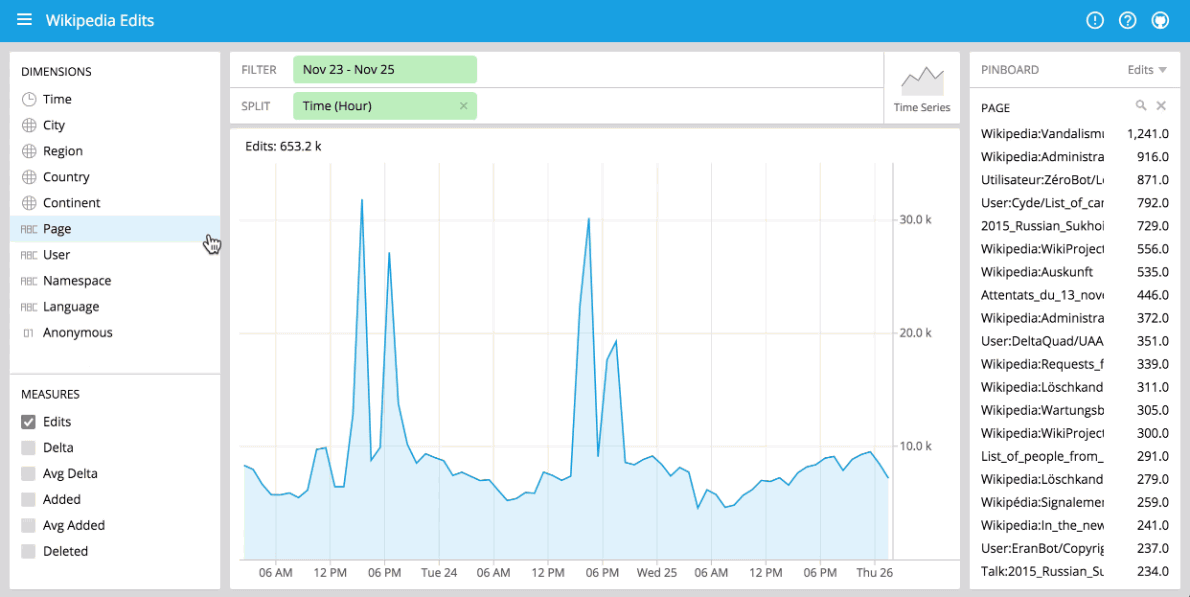
Task: Select the Time dimension
Action: click(115, 99)
